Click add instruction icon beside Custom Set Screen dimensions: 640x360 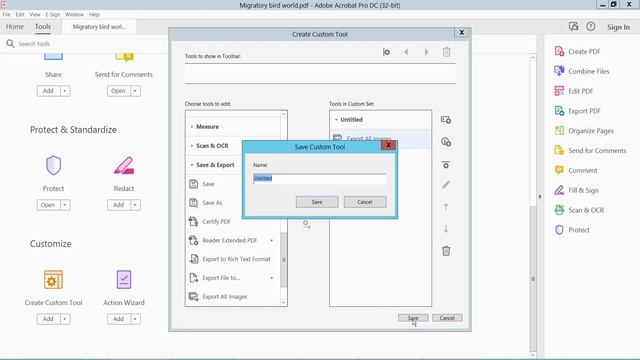tap(446, 142)
